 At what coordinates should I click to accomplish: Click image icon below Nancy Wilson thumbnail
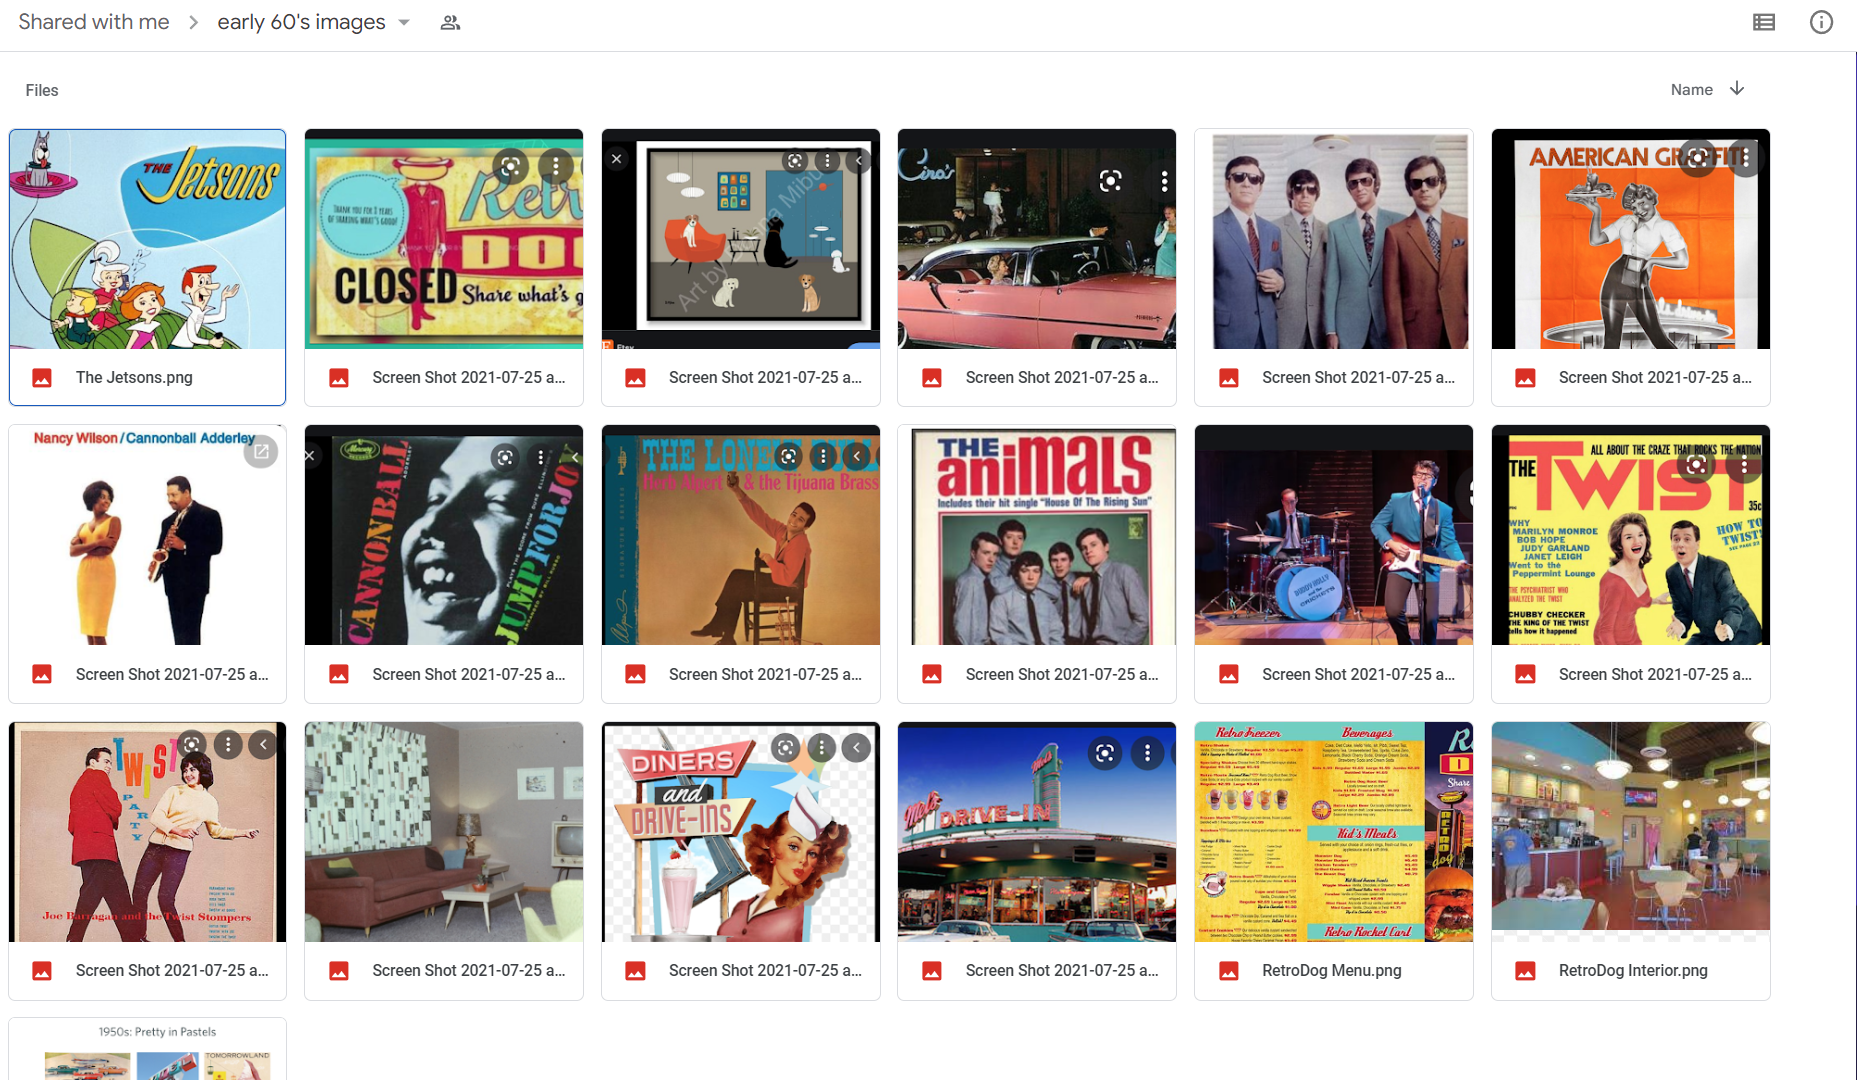pyautogui.click(x=42, y=674)
